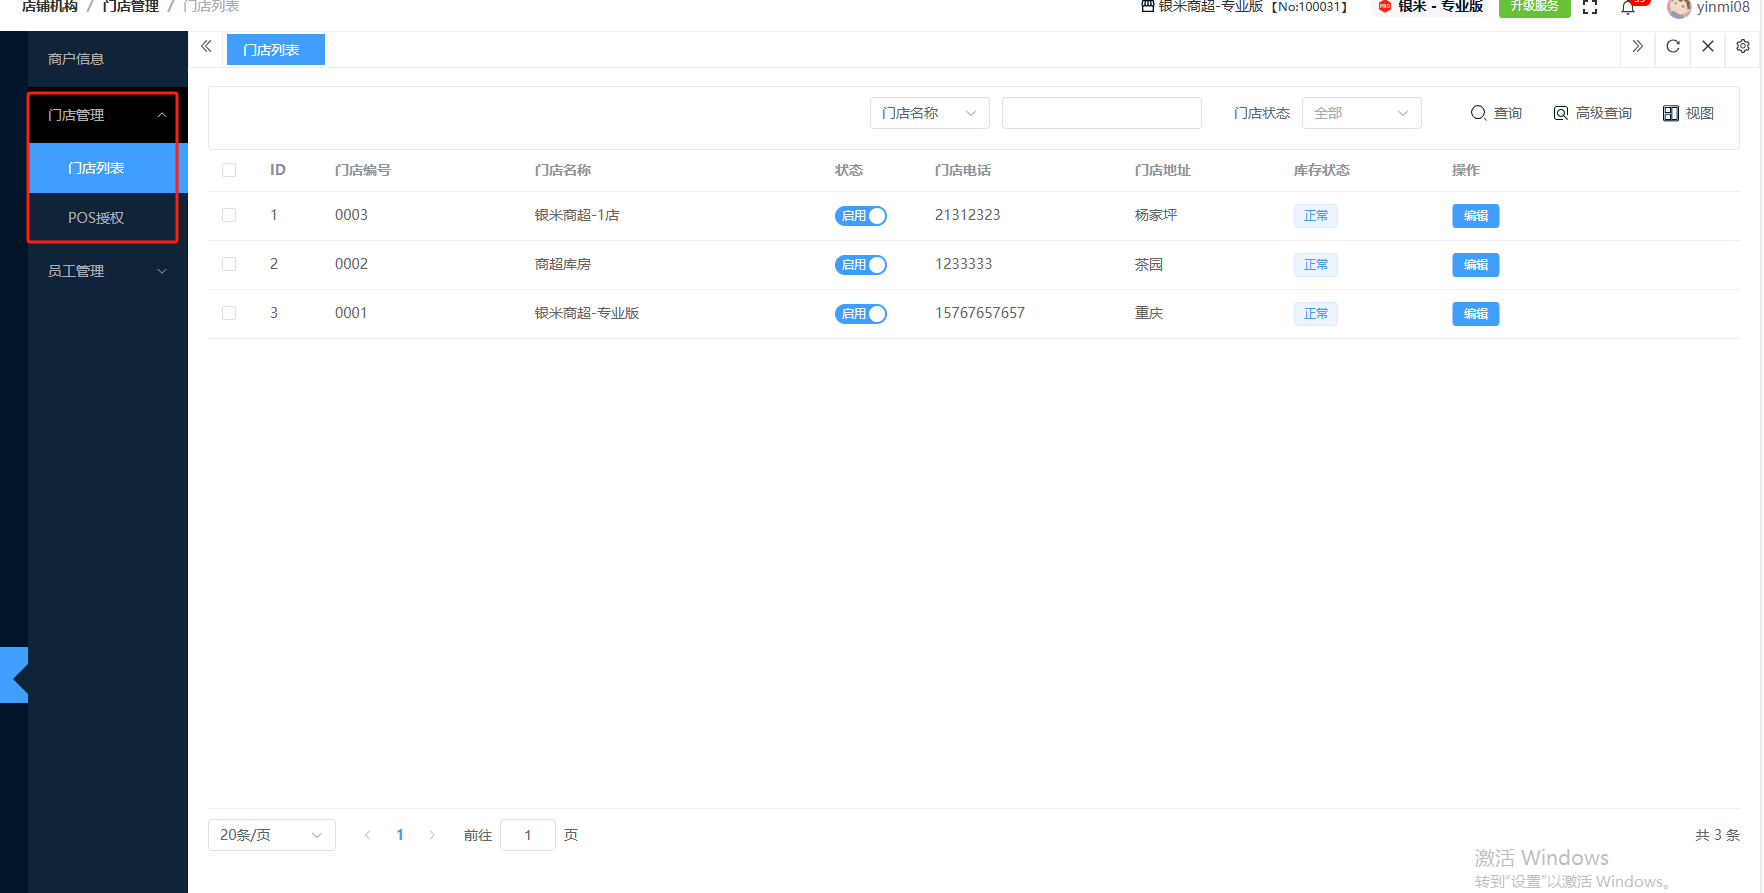Expand the 员工管理 sidebar menu

[107, 271]
